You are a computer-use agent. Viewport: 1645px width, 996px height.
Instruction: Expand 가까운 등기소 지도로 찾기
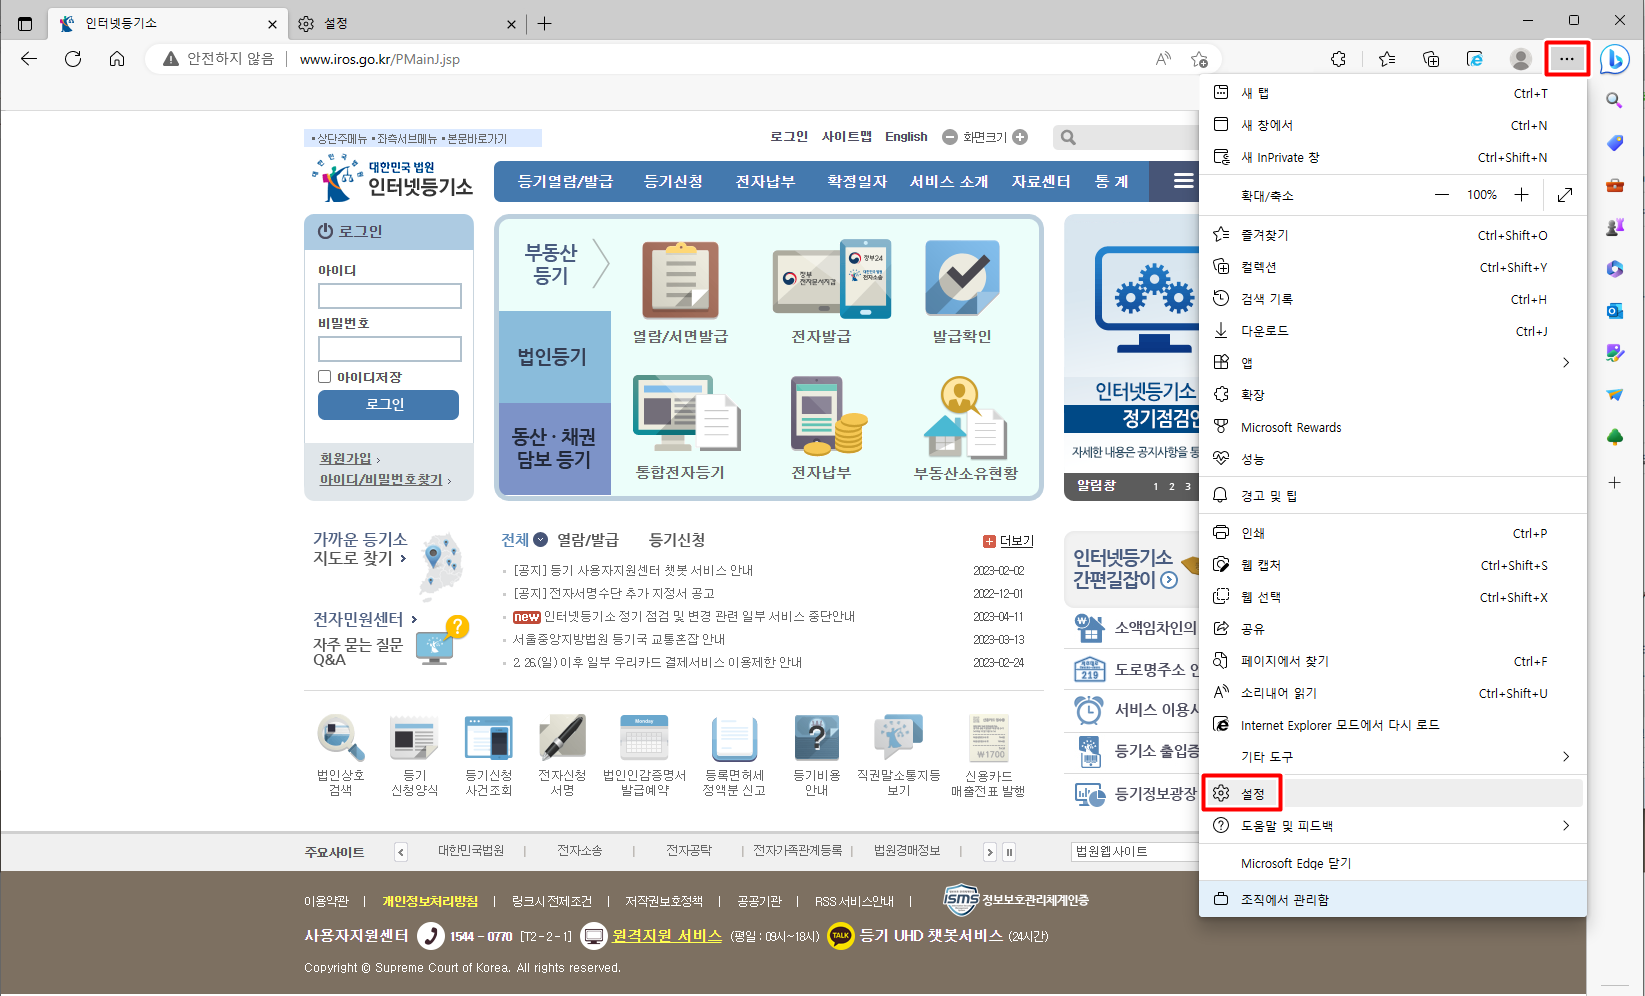click(360, 549)
